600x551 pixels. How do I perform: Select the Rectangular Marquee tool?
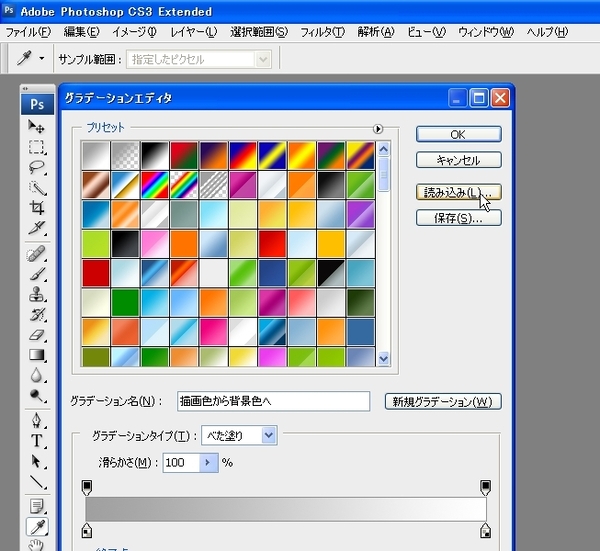37,147
